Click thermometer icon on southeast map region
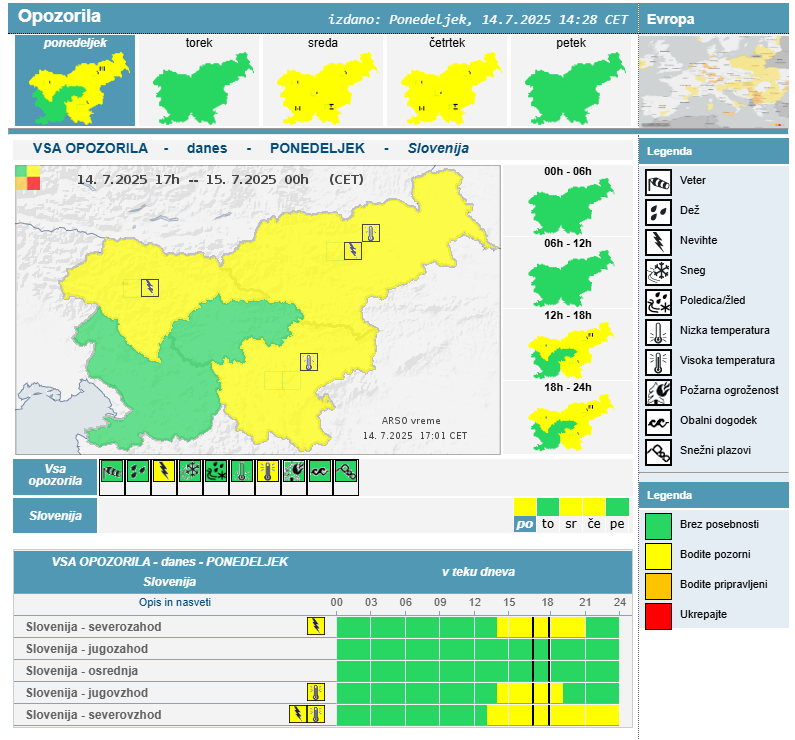The height and width of the screenshot is (740, 795). 310,362
